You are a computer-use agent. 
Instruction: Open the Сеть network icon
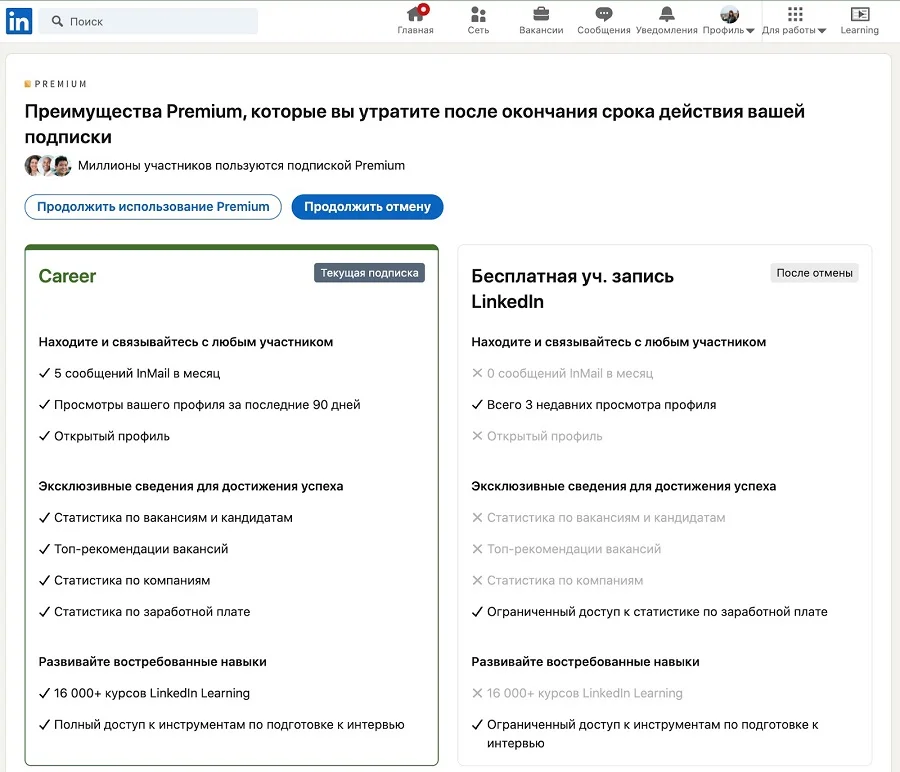[478, 14]
